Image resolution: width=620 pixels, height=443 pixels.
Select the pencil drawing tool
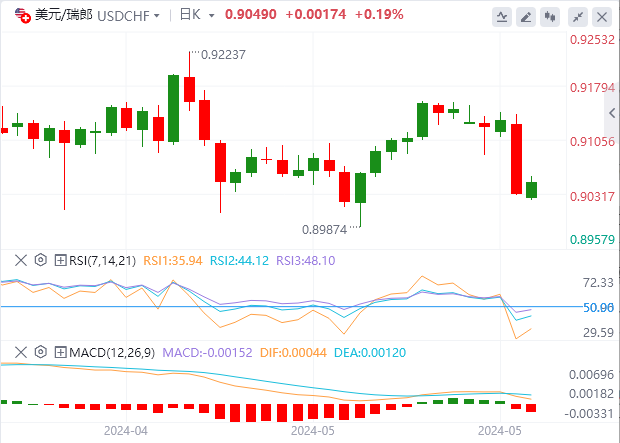(x=526, y=17)
